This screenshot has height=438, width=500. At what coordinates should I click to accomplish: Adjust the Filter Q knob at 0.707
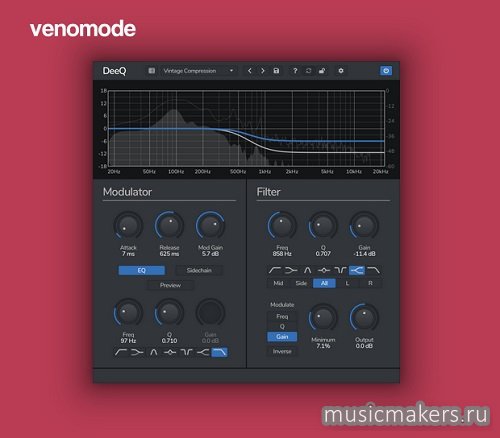323,226
